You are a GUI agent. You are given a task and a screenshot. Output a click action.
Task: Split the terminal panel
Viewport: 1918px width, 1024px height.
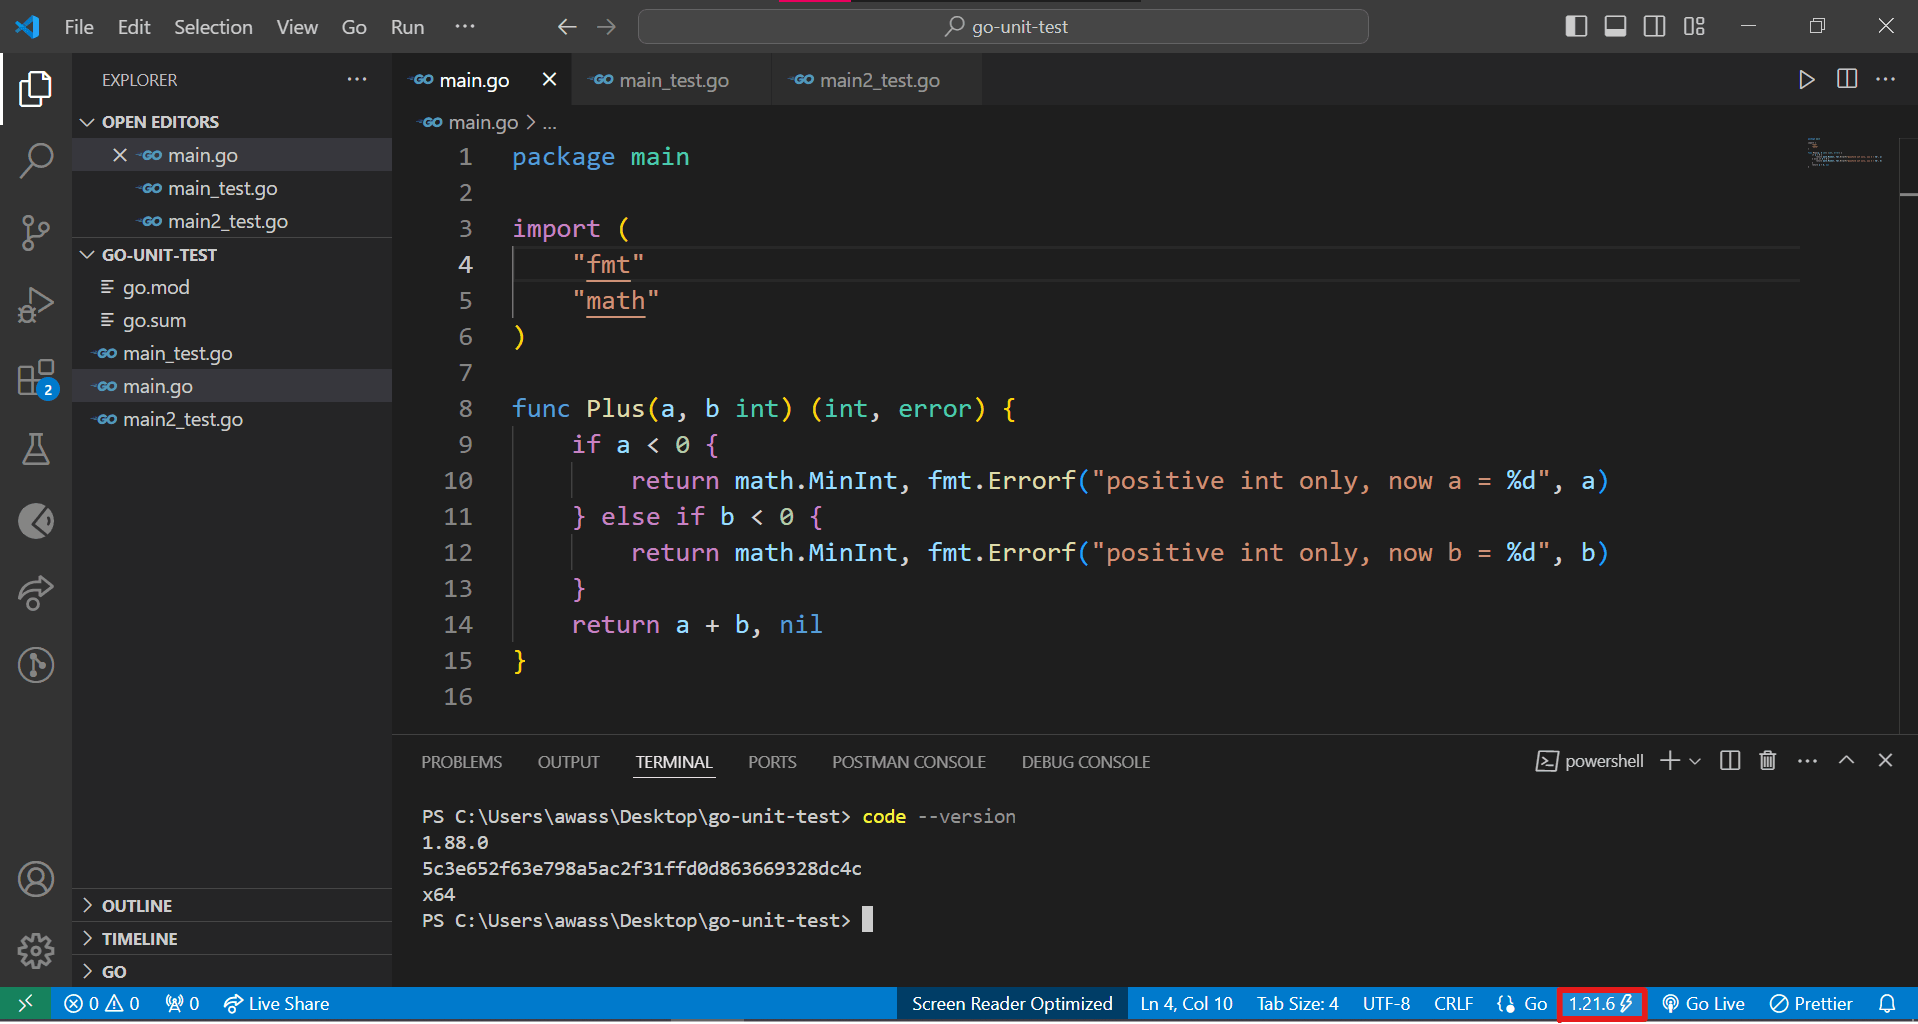point(1730,761)
